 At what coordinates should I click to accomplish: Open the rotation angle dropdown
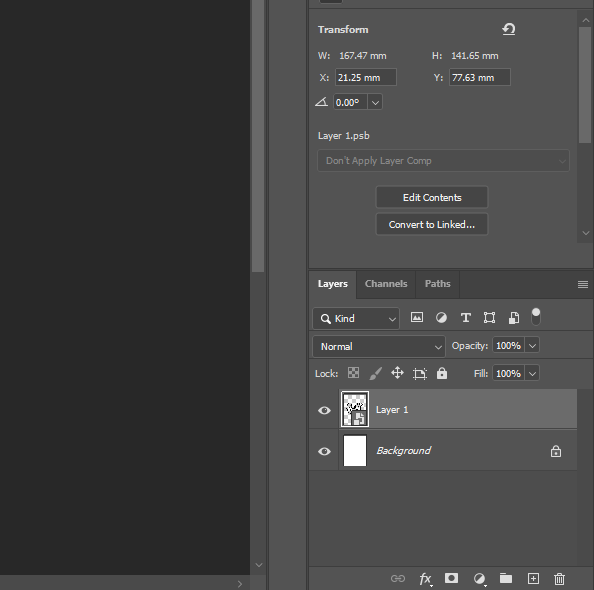click(375, 102)
